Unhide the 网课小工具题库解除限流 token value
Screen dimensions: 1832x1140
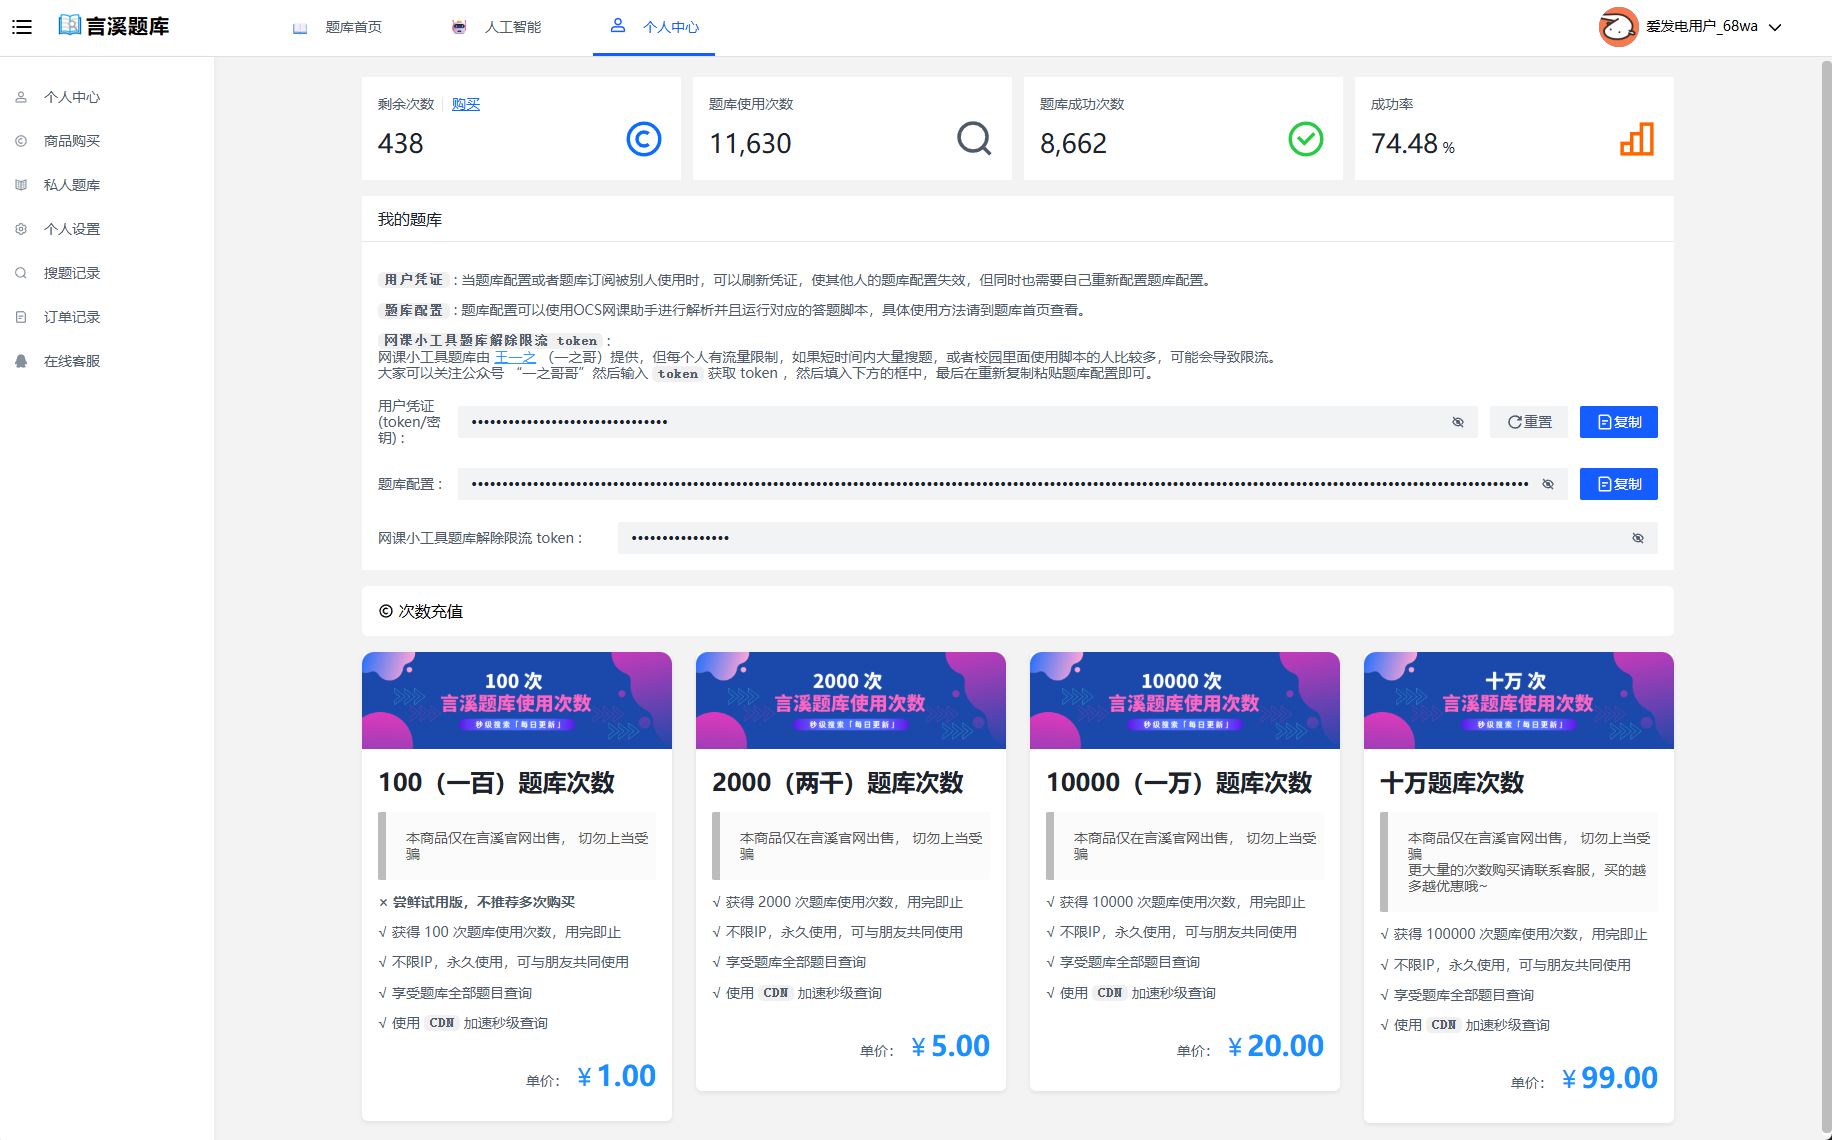pos(1637,538)
